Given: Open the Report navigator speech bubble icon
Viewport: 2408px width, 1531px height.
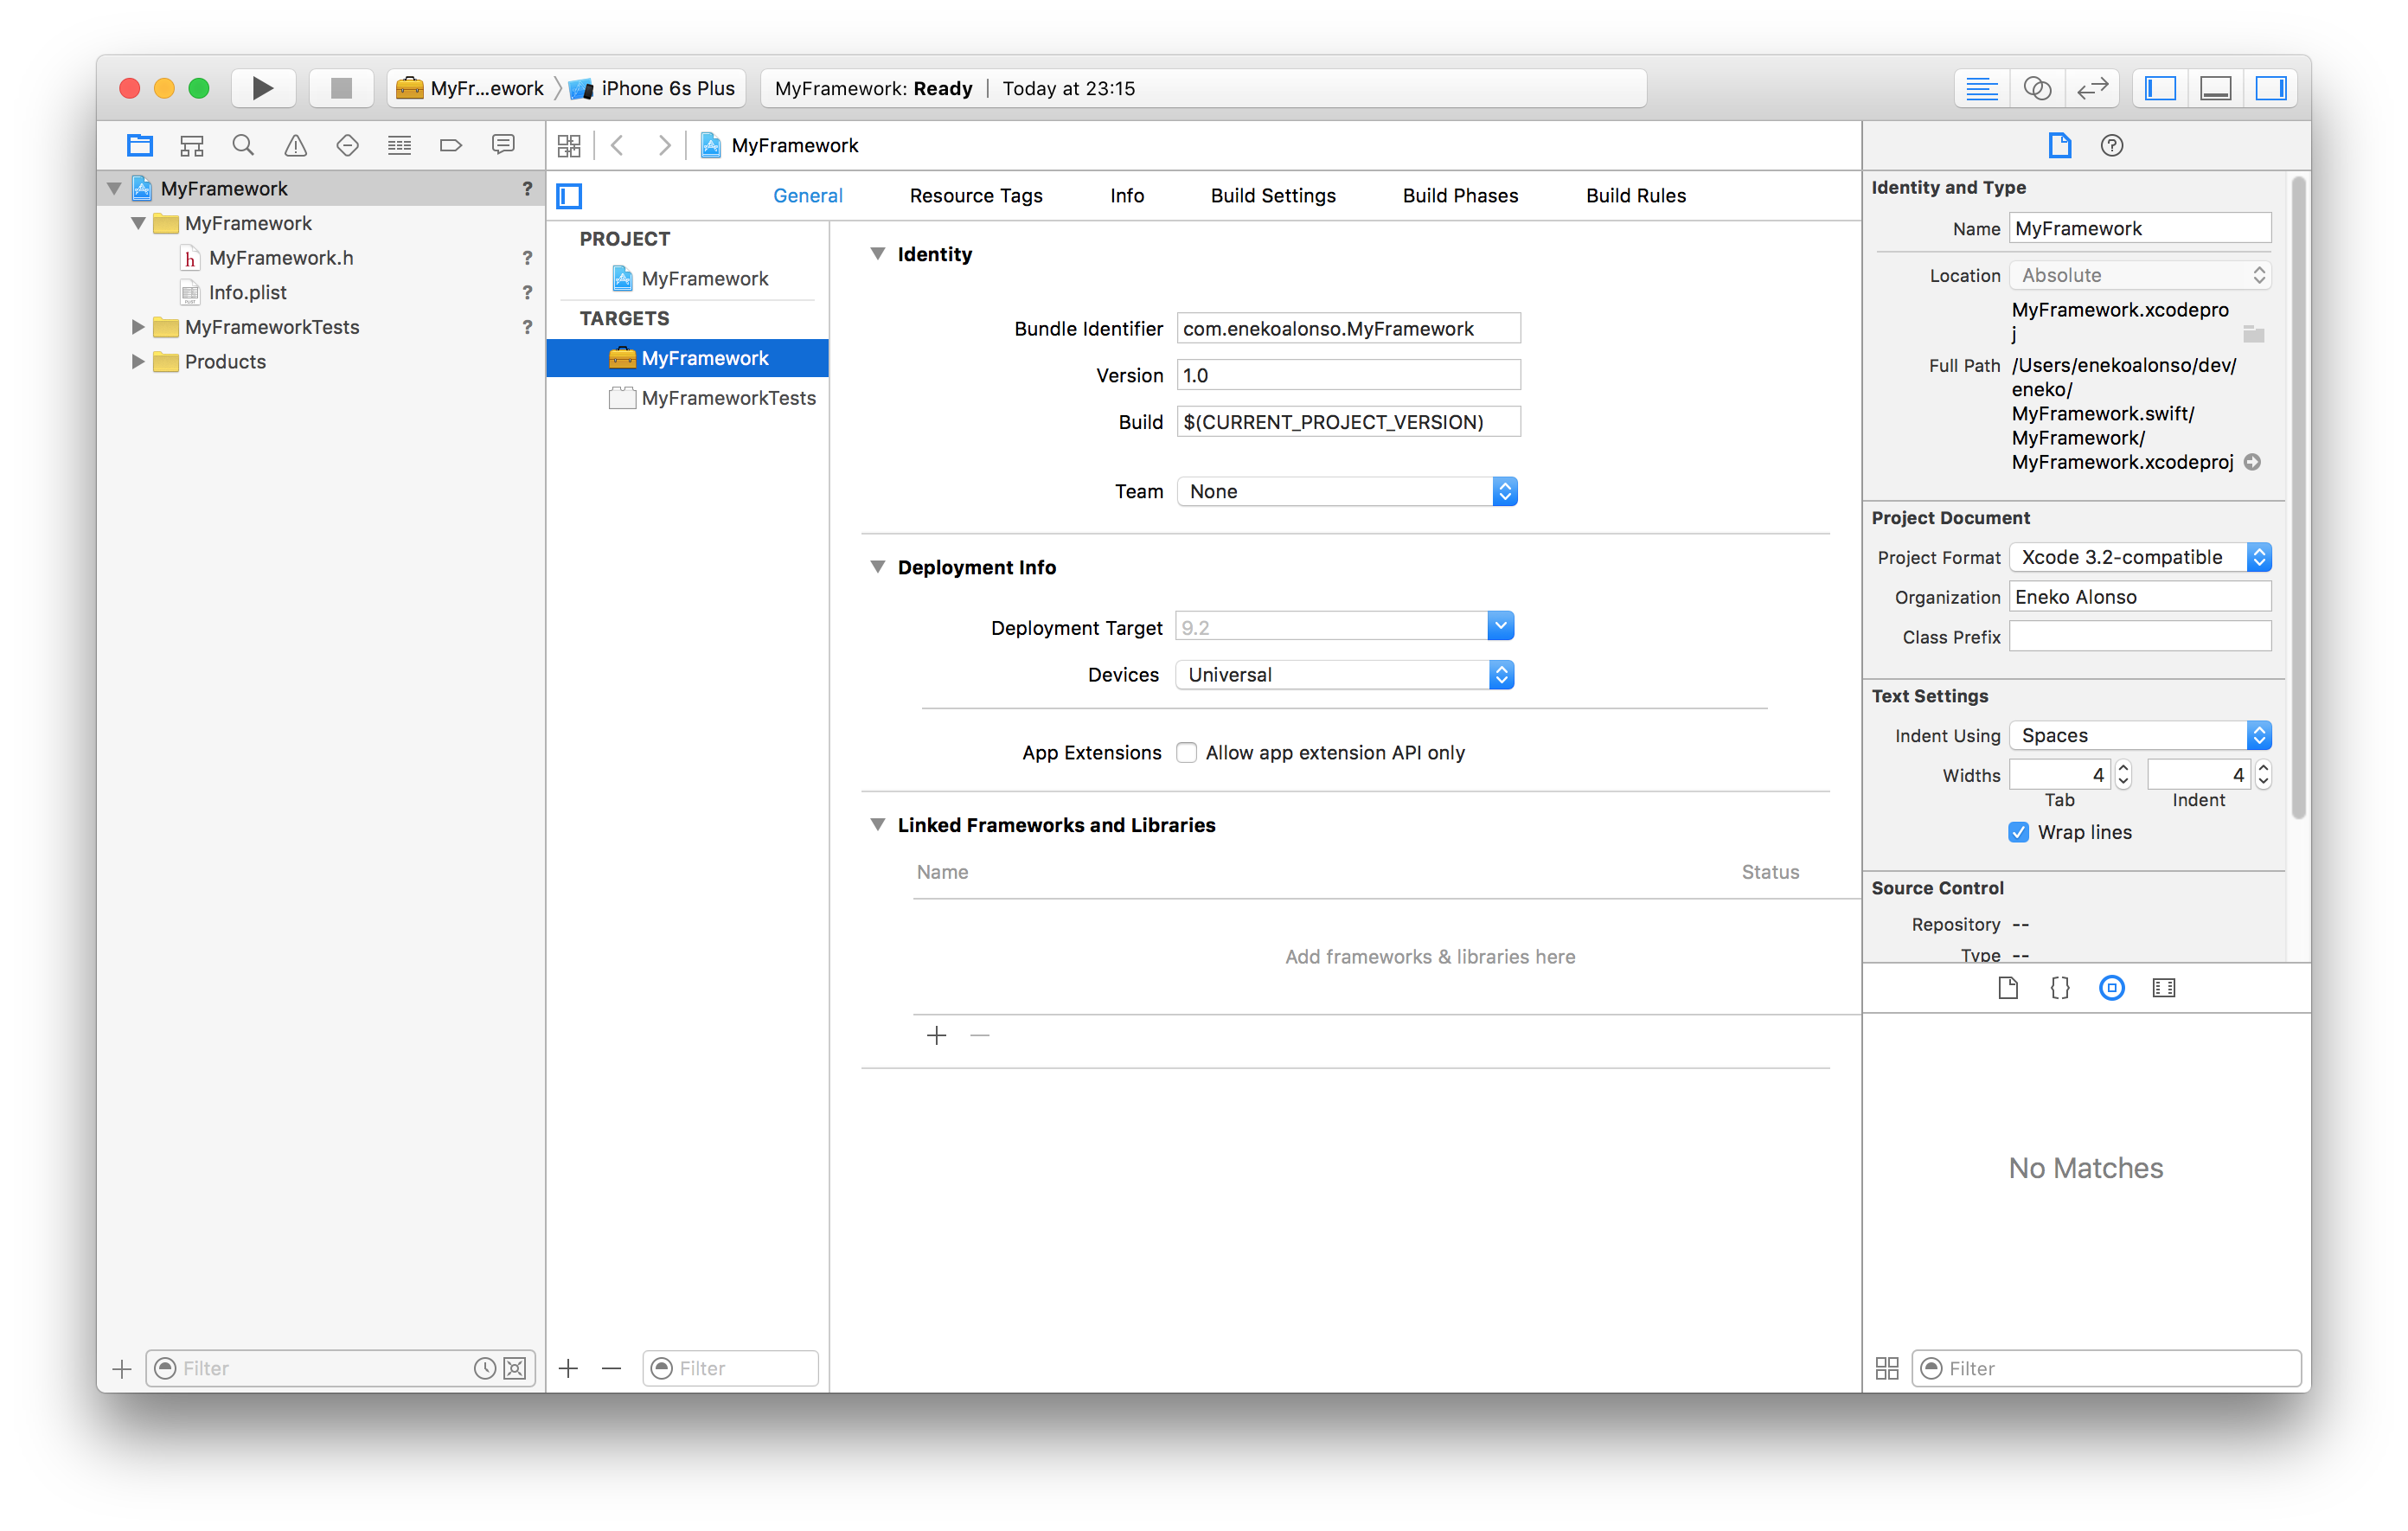Looking at the screenshot, I should [503, 145].
